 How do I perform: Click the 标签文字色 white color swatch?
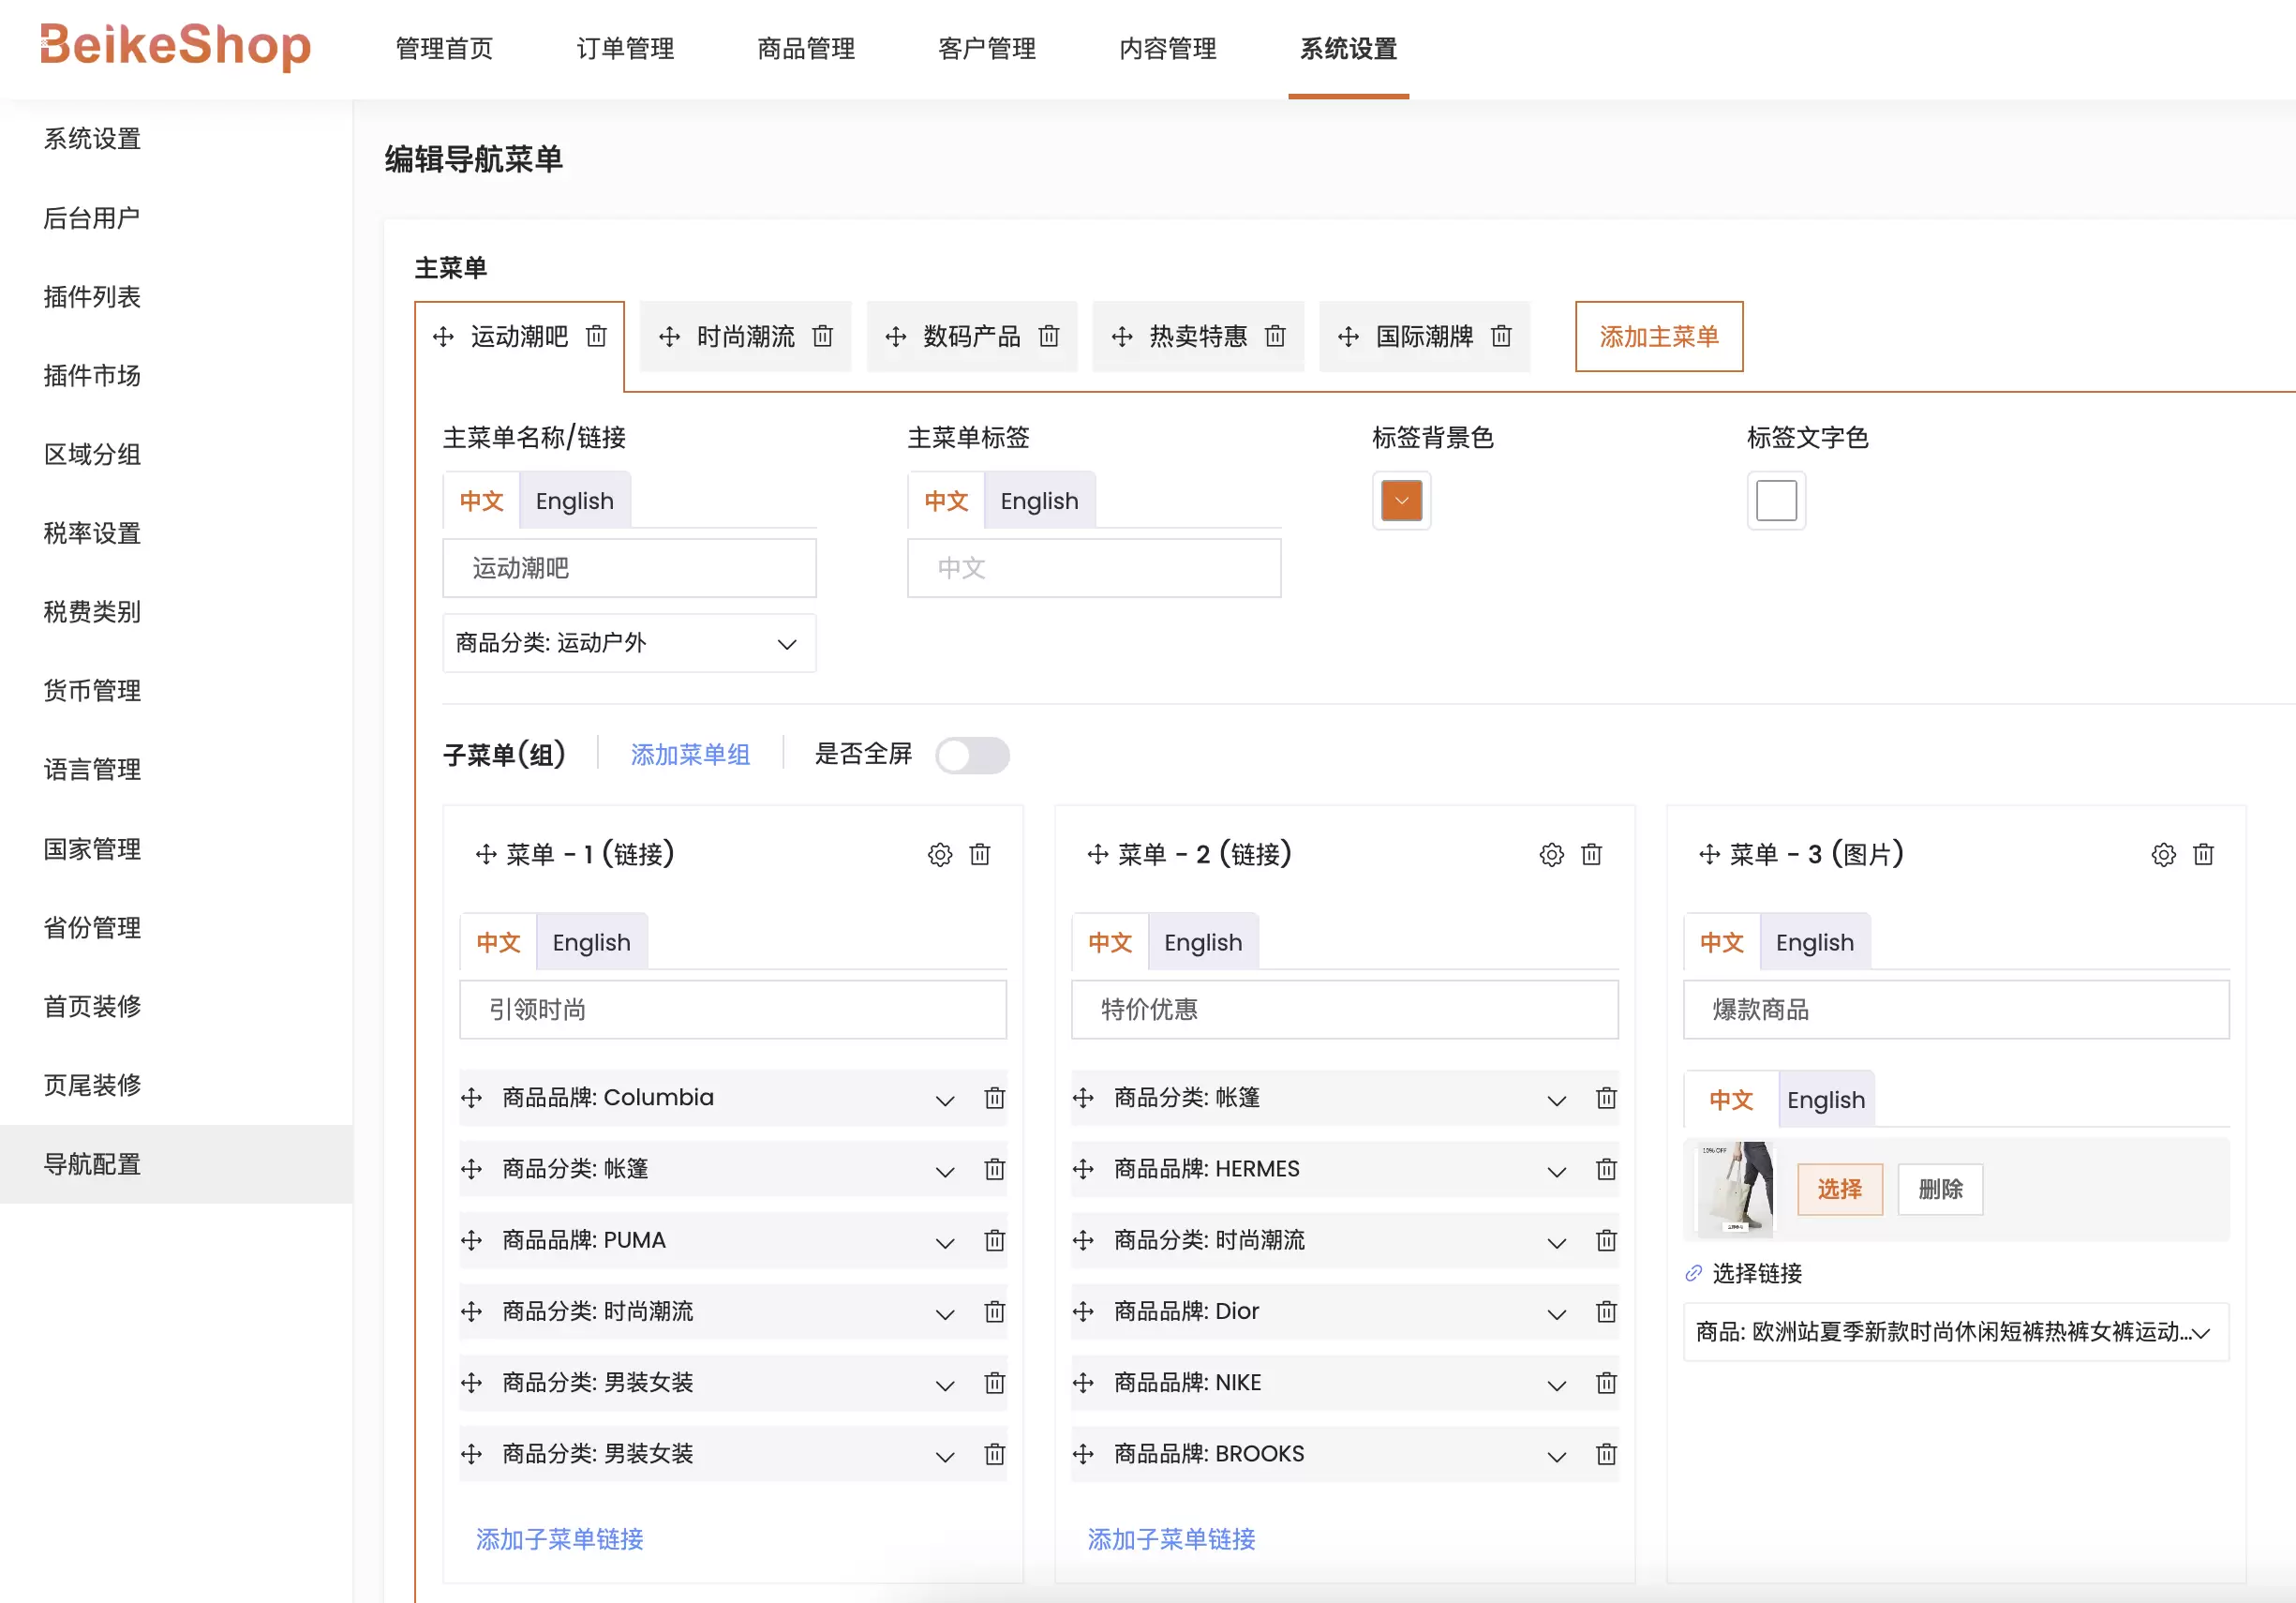point(1780,501)
